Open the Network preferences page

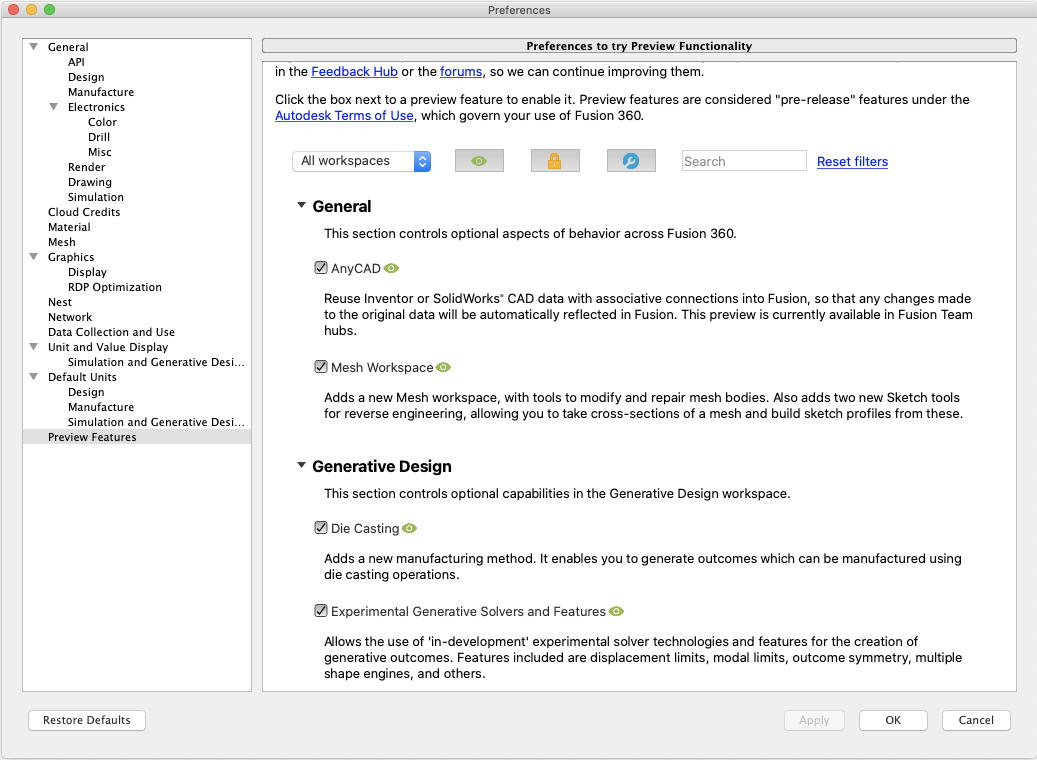coord(70,317)
